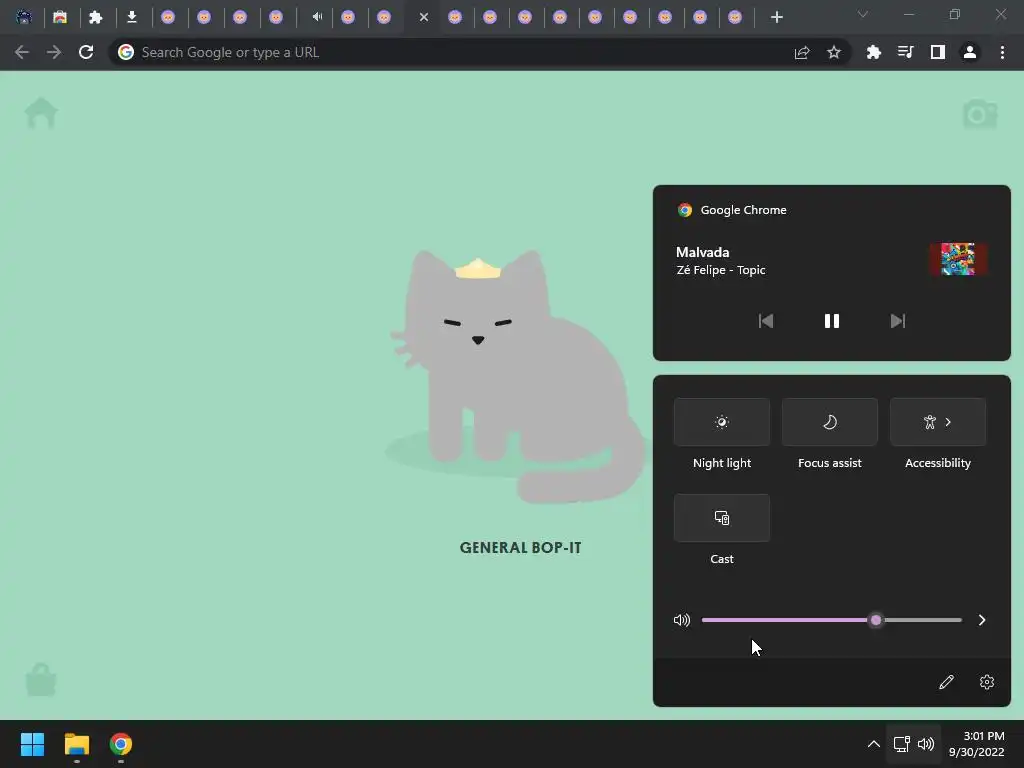The width and height of the screenshot is (1024, 768).
Task: Share this page from the address bar
Action: pyautogui.click(x=802, y=52)
